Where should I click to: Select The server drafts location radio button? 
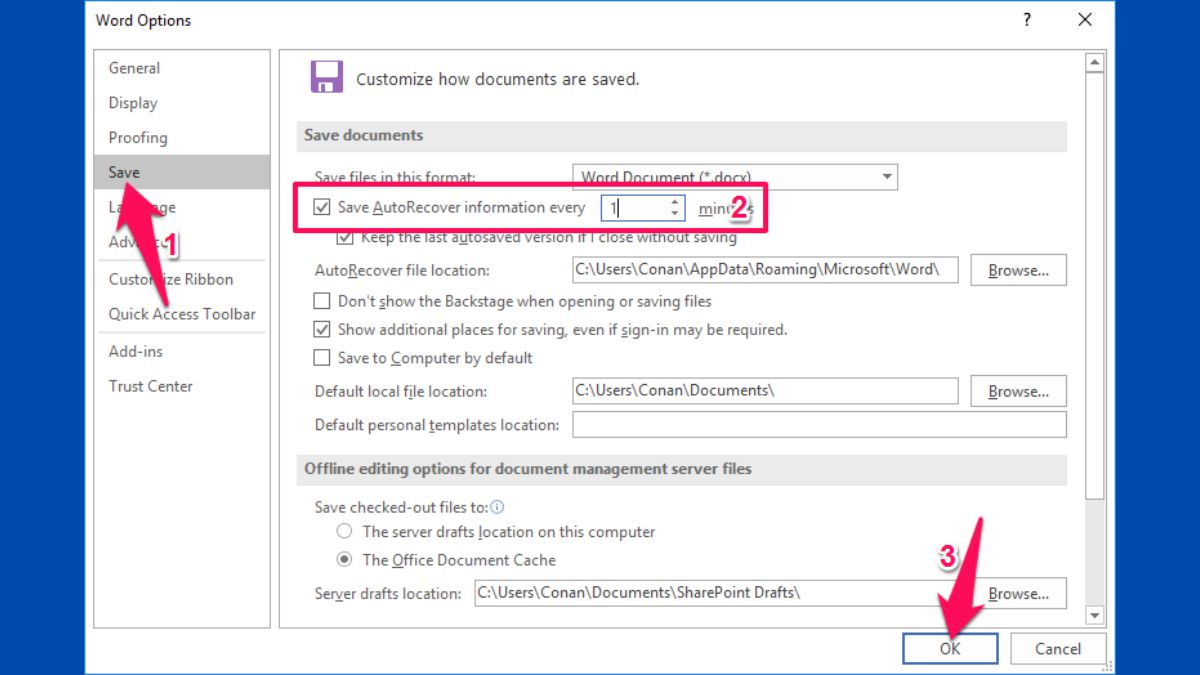point(344,532)
